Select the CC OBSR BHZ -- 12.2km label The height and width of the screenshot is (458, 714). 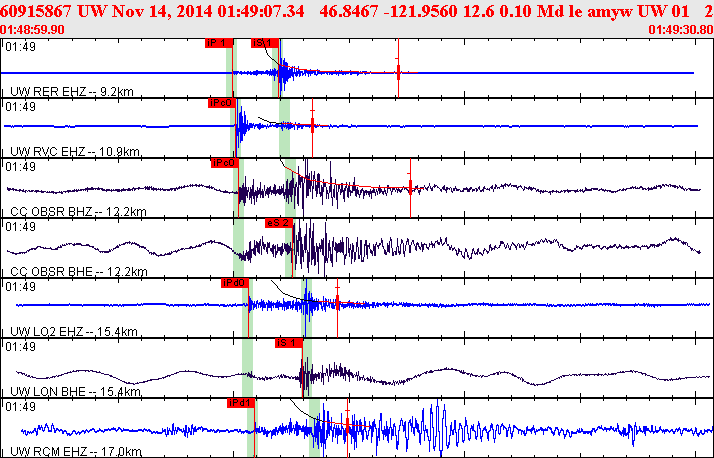(x=78, y=212)
